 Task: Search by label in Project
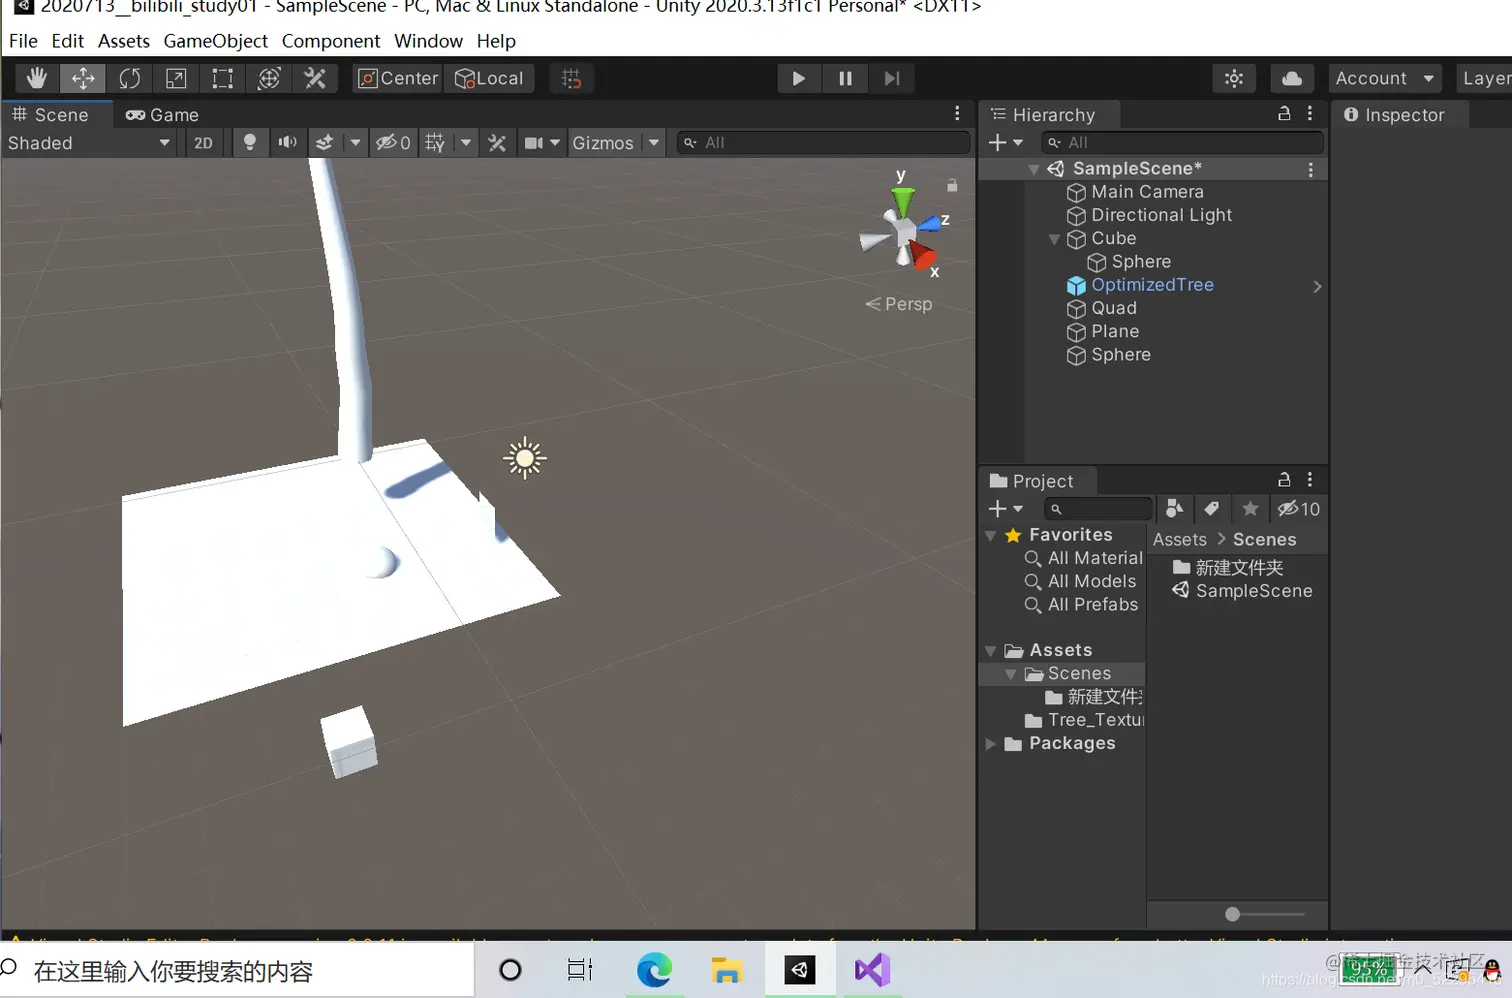coord(1211,509)
